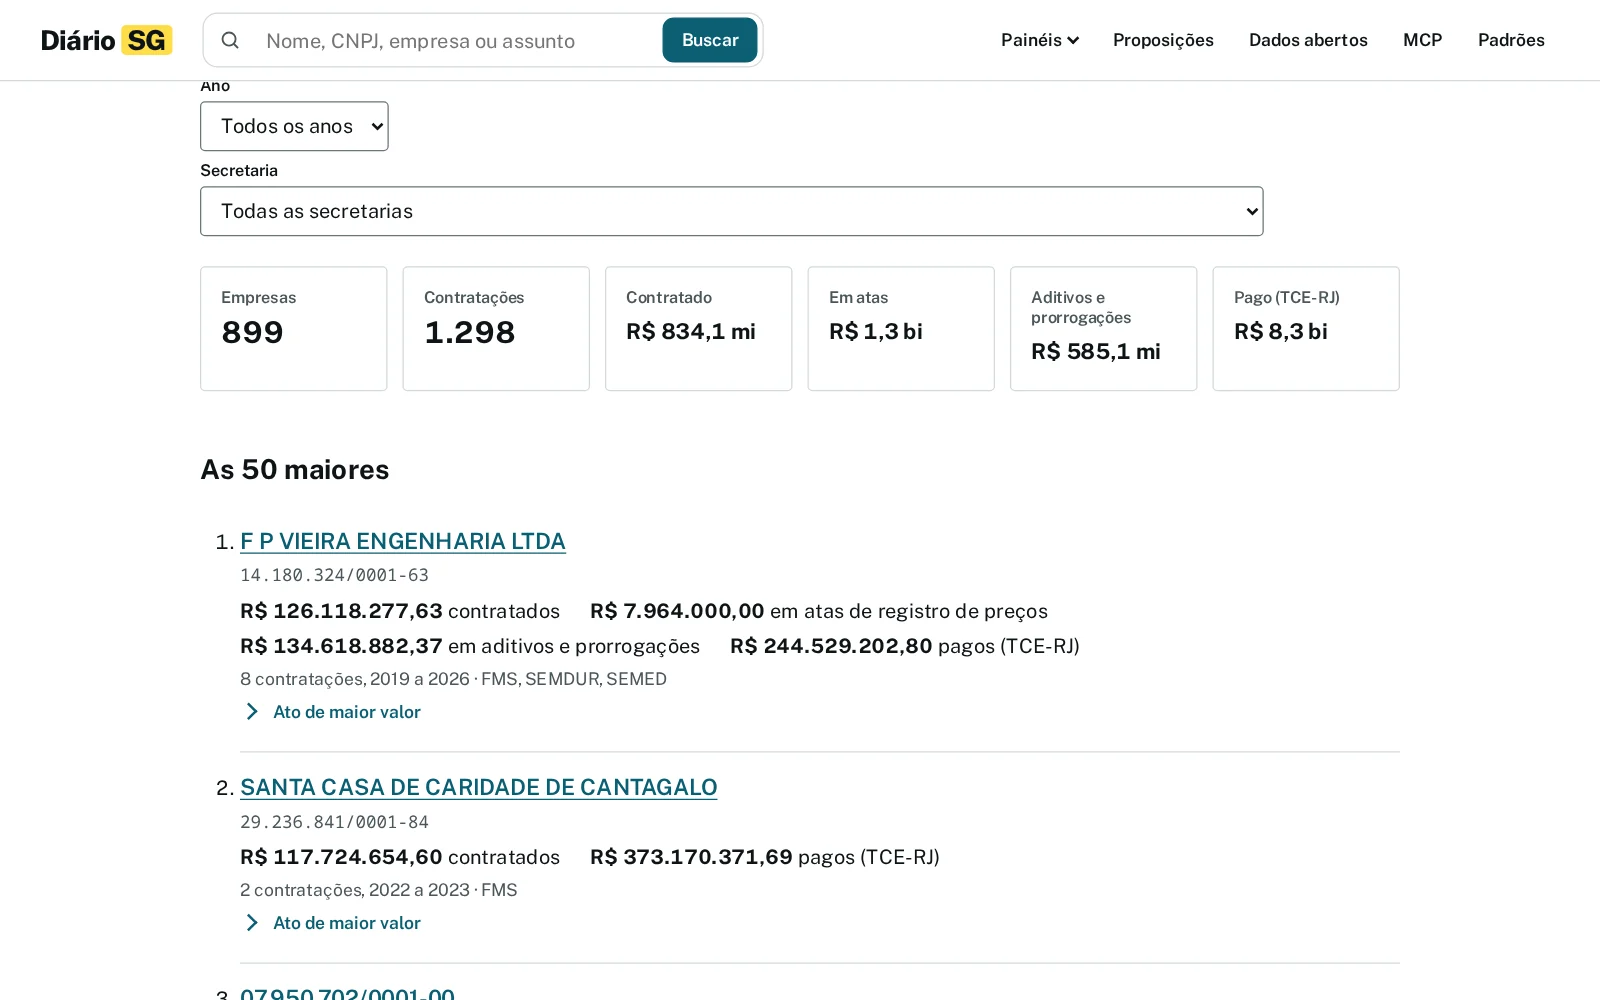Open Proposições in the top nav

(x=1163, y=40)
